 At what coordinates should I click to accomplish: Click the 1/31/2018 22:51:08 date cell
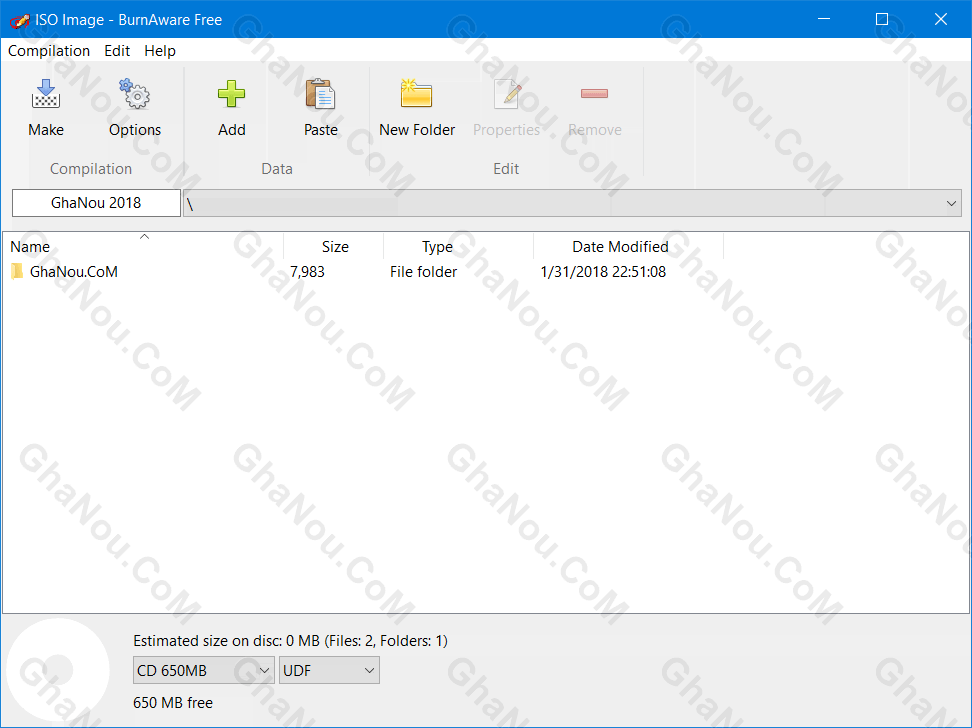(x=603, y=272)
